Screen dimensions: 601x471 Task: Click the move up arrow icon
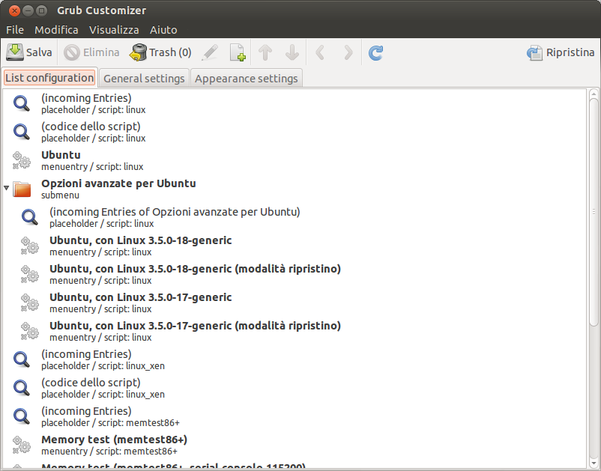coord(265,53)
